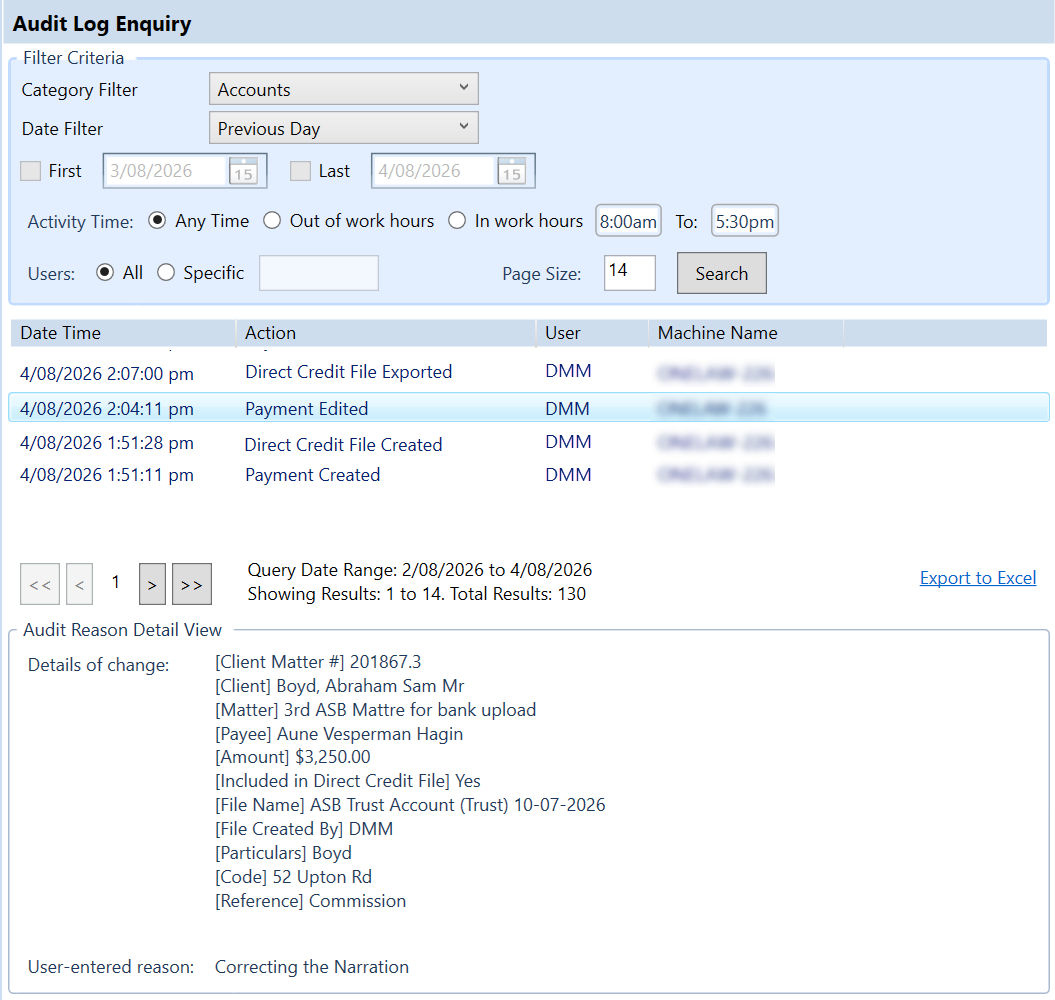Select the Payment Created row
The height and width of the screenshot is (1000, 1055).
529,475
